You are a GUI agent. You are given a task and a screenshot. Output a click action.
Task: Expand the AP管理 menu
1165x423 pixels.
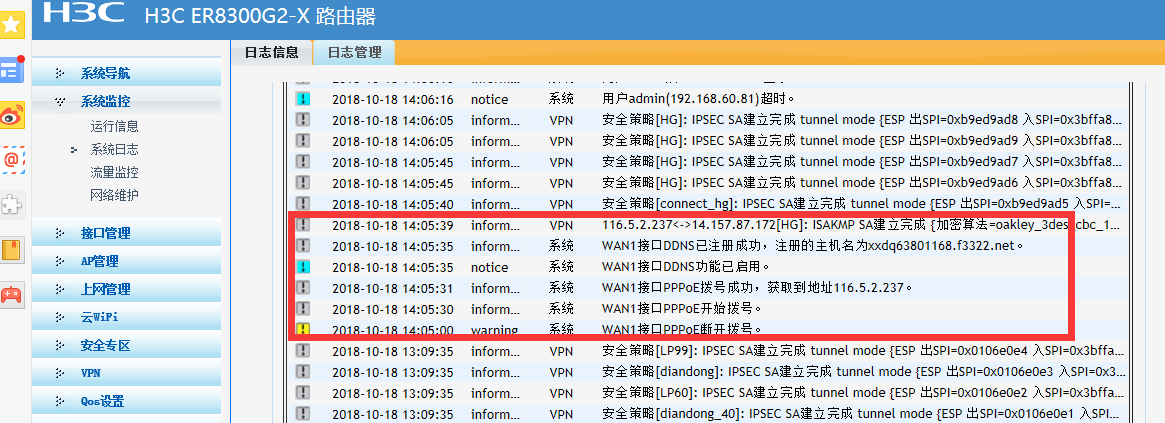(x=126, y=262)
